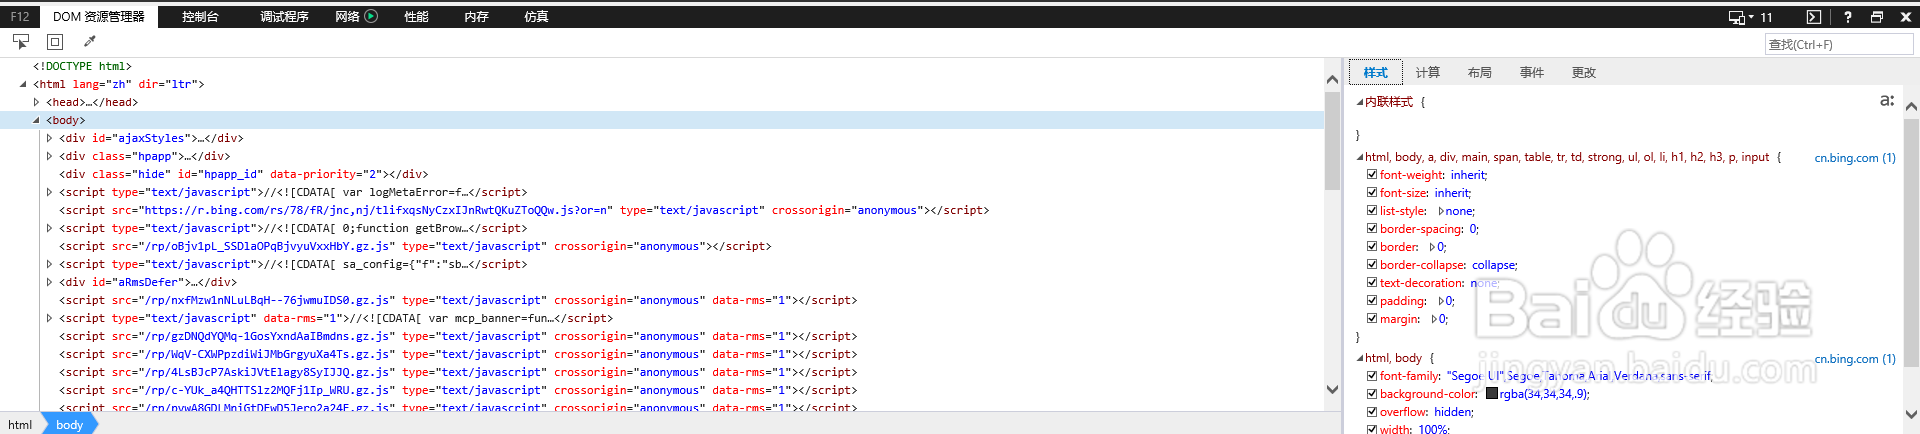The width and height of the screenshot is (1920, 434).
Task: Open the 布局 styles tab
Action: pyautogui.click(x=1479, y=73)
